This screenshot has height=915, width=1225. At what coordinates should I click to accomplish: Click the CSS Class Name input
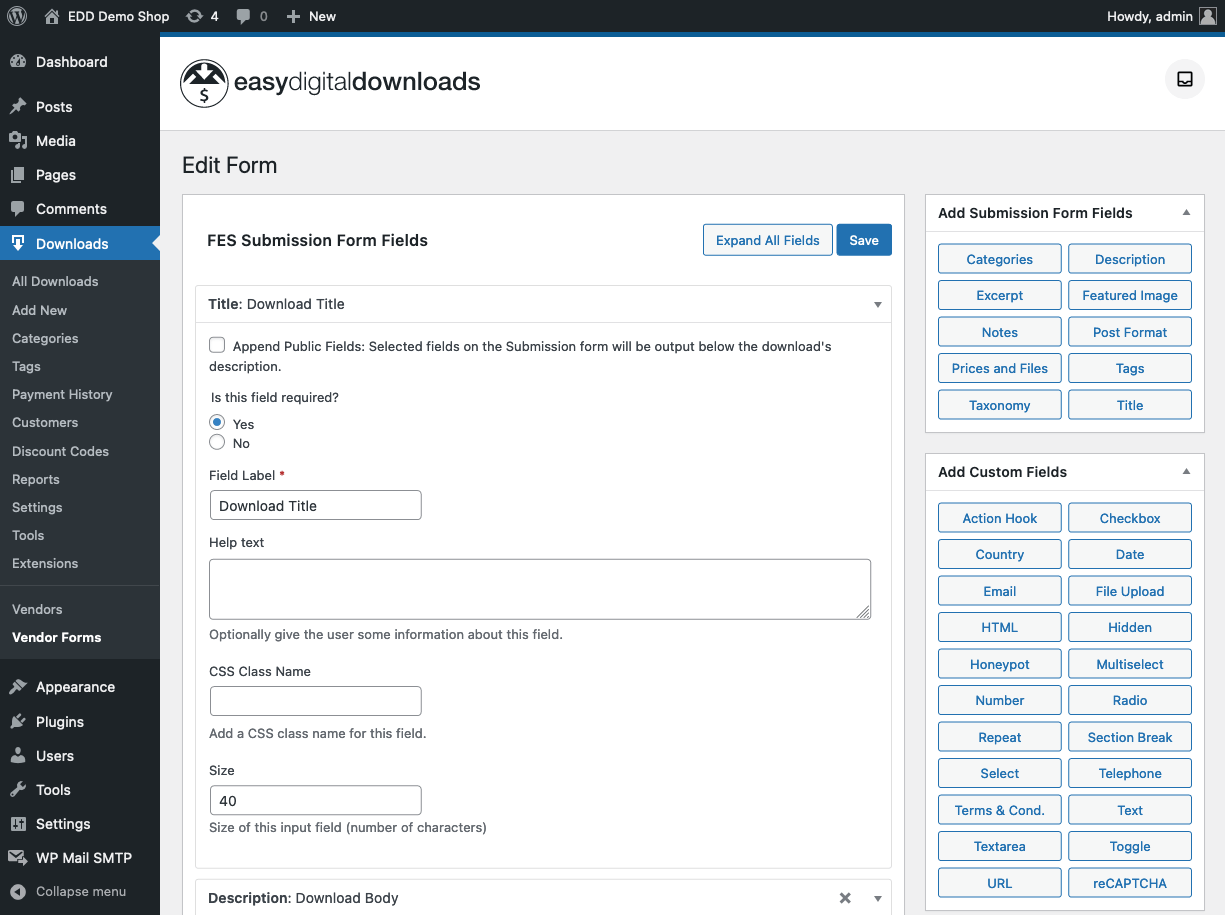316,701
